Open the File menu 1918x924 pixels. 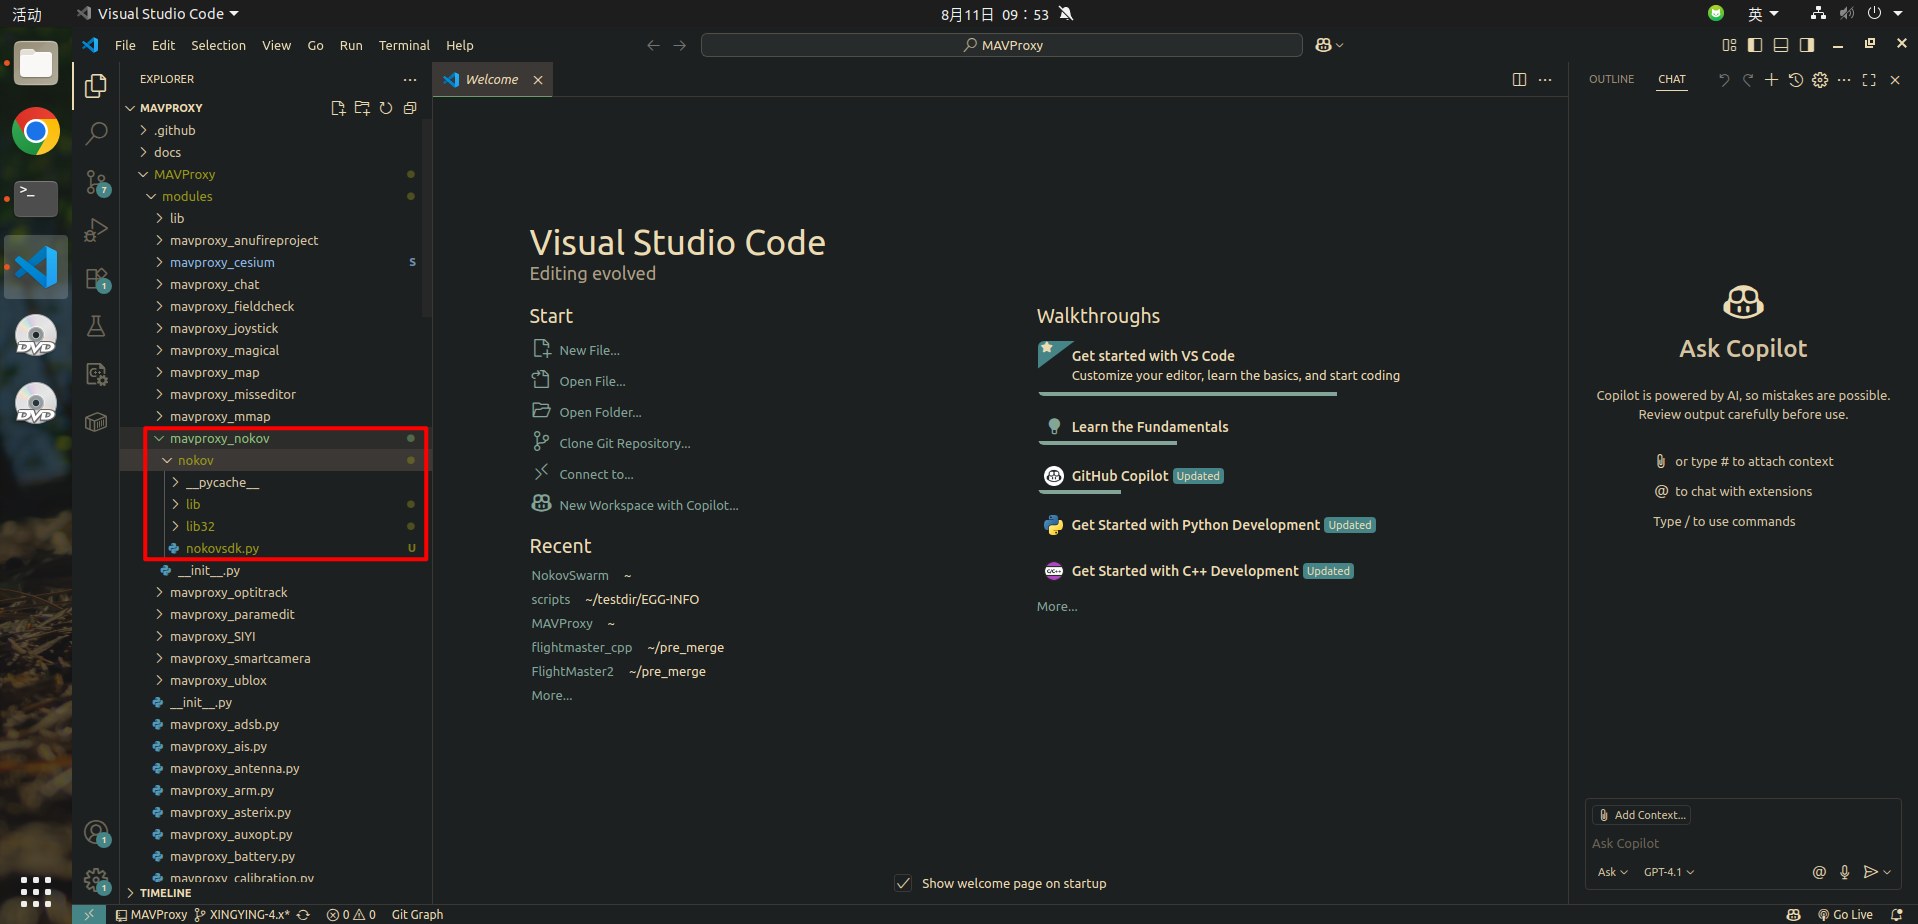coord(125,45)
